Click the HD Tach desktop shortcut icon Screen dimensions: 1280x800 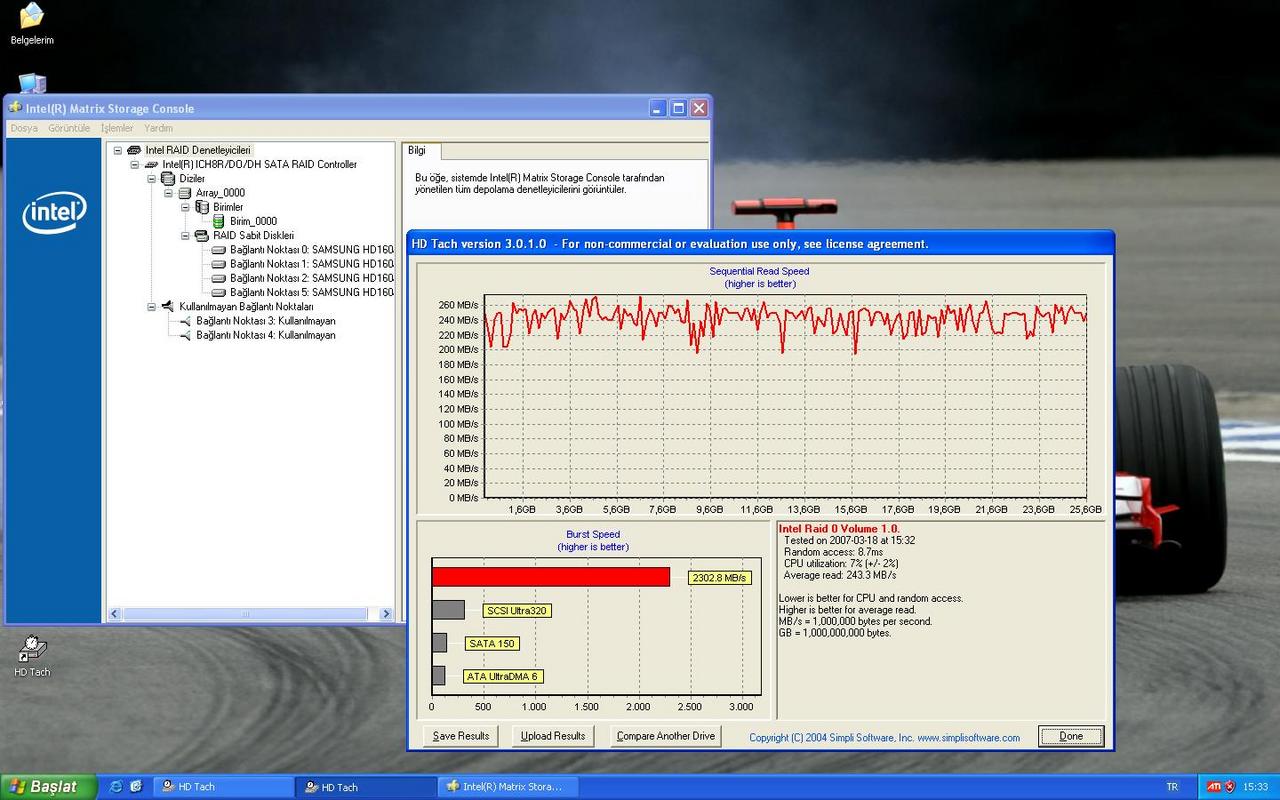click(x=32, y=648)
